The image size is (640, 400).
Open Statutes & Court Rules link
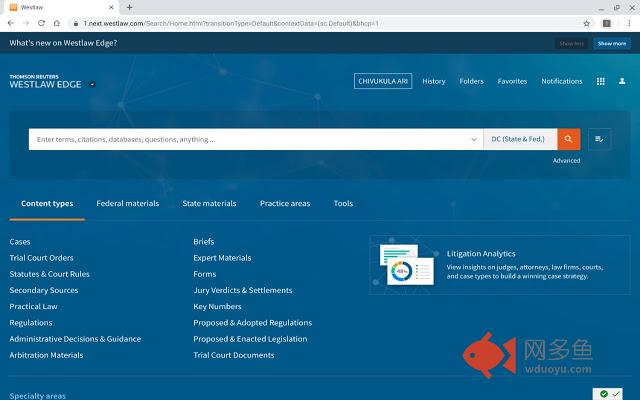tap(49, 274)
